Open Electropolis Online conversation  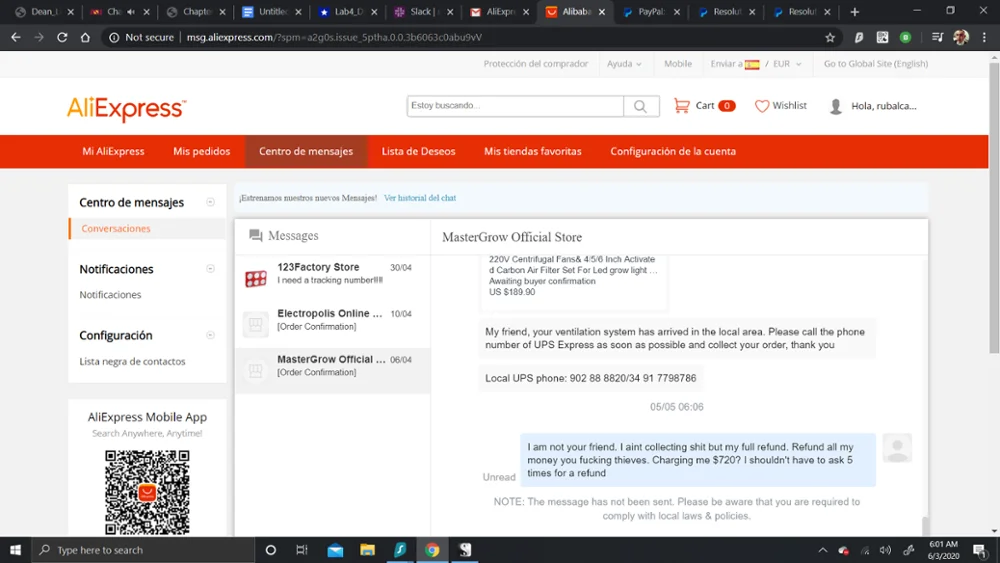coord(332,324)
